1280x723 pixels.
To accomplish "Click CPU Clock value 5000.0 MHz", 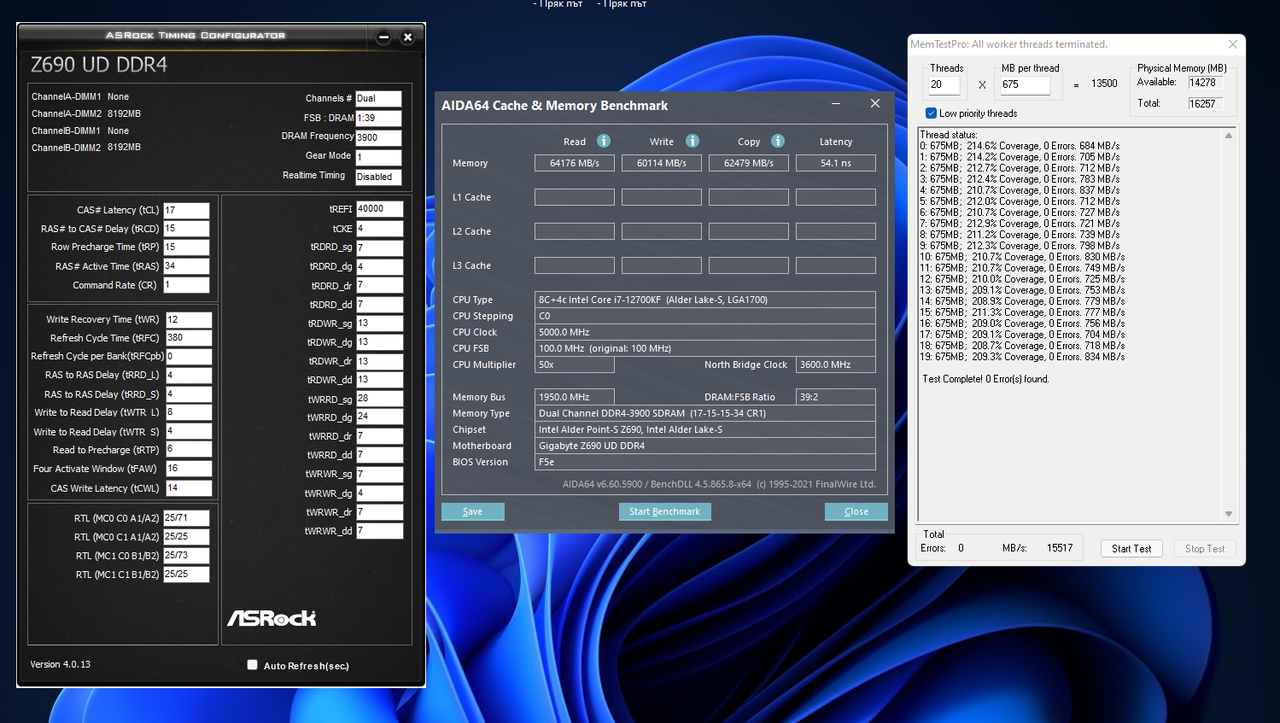I will click(705, 332).
